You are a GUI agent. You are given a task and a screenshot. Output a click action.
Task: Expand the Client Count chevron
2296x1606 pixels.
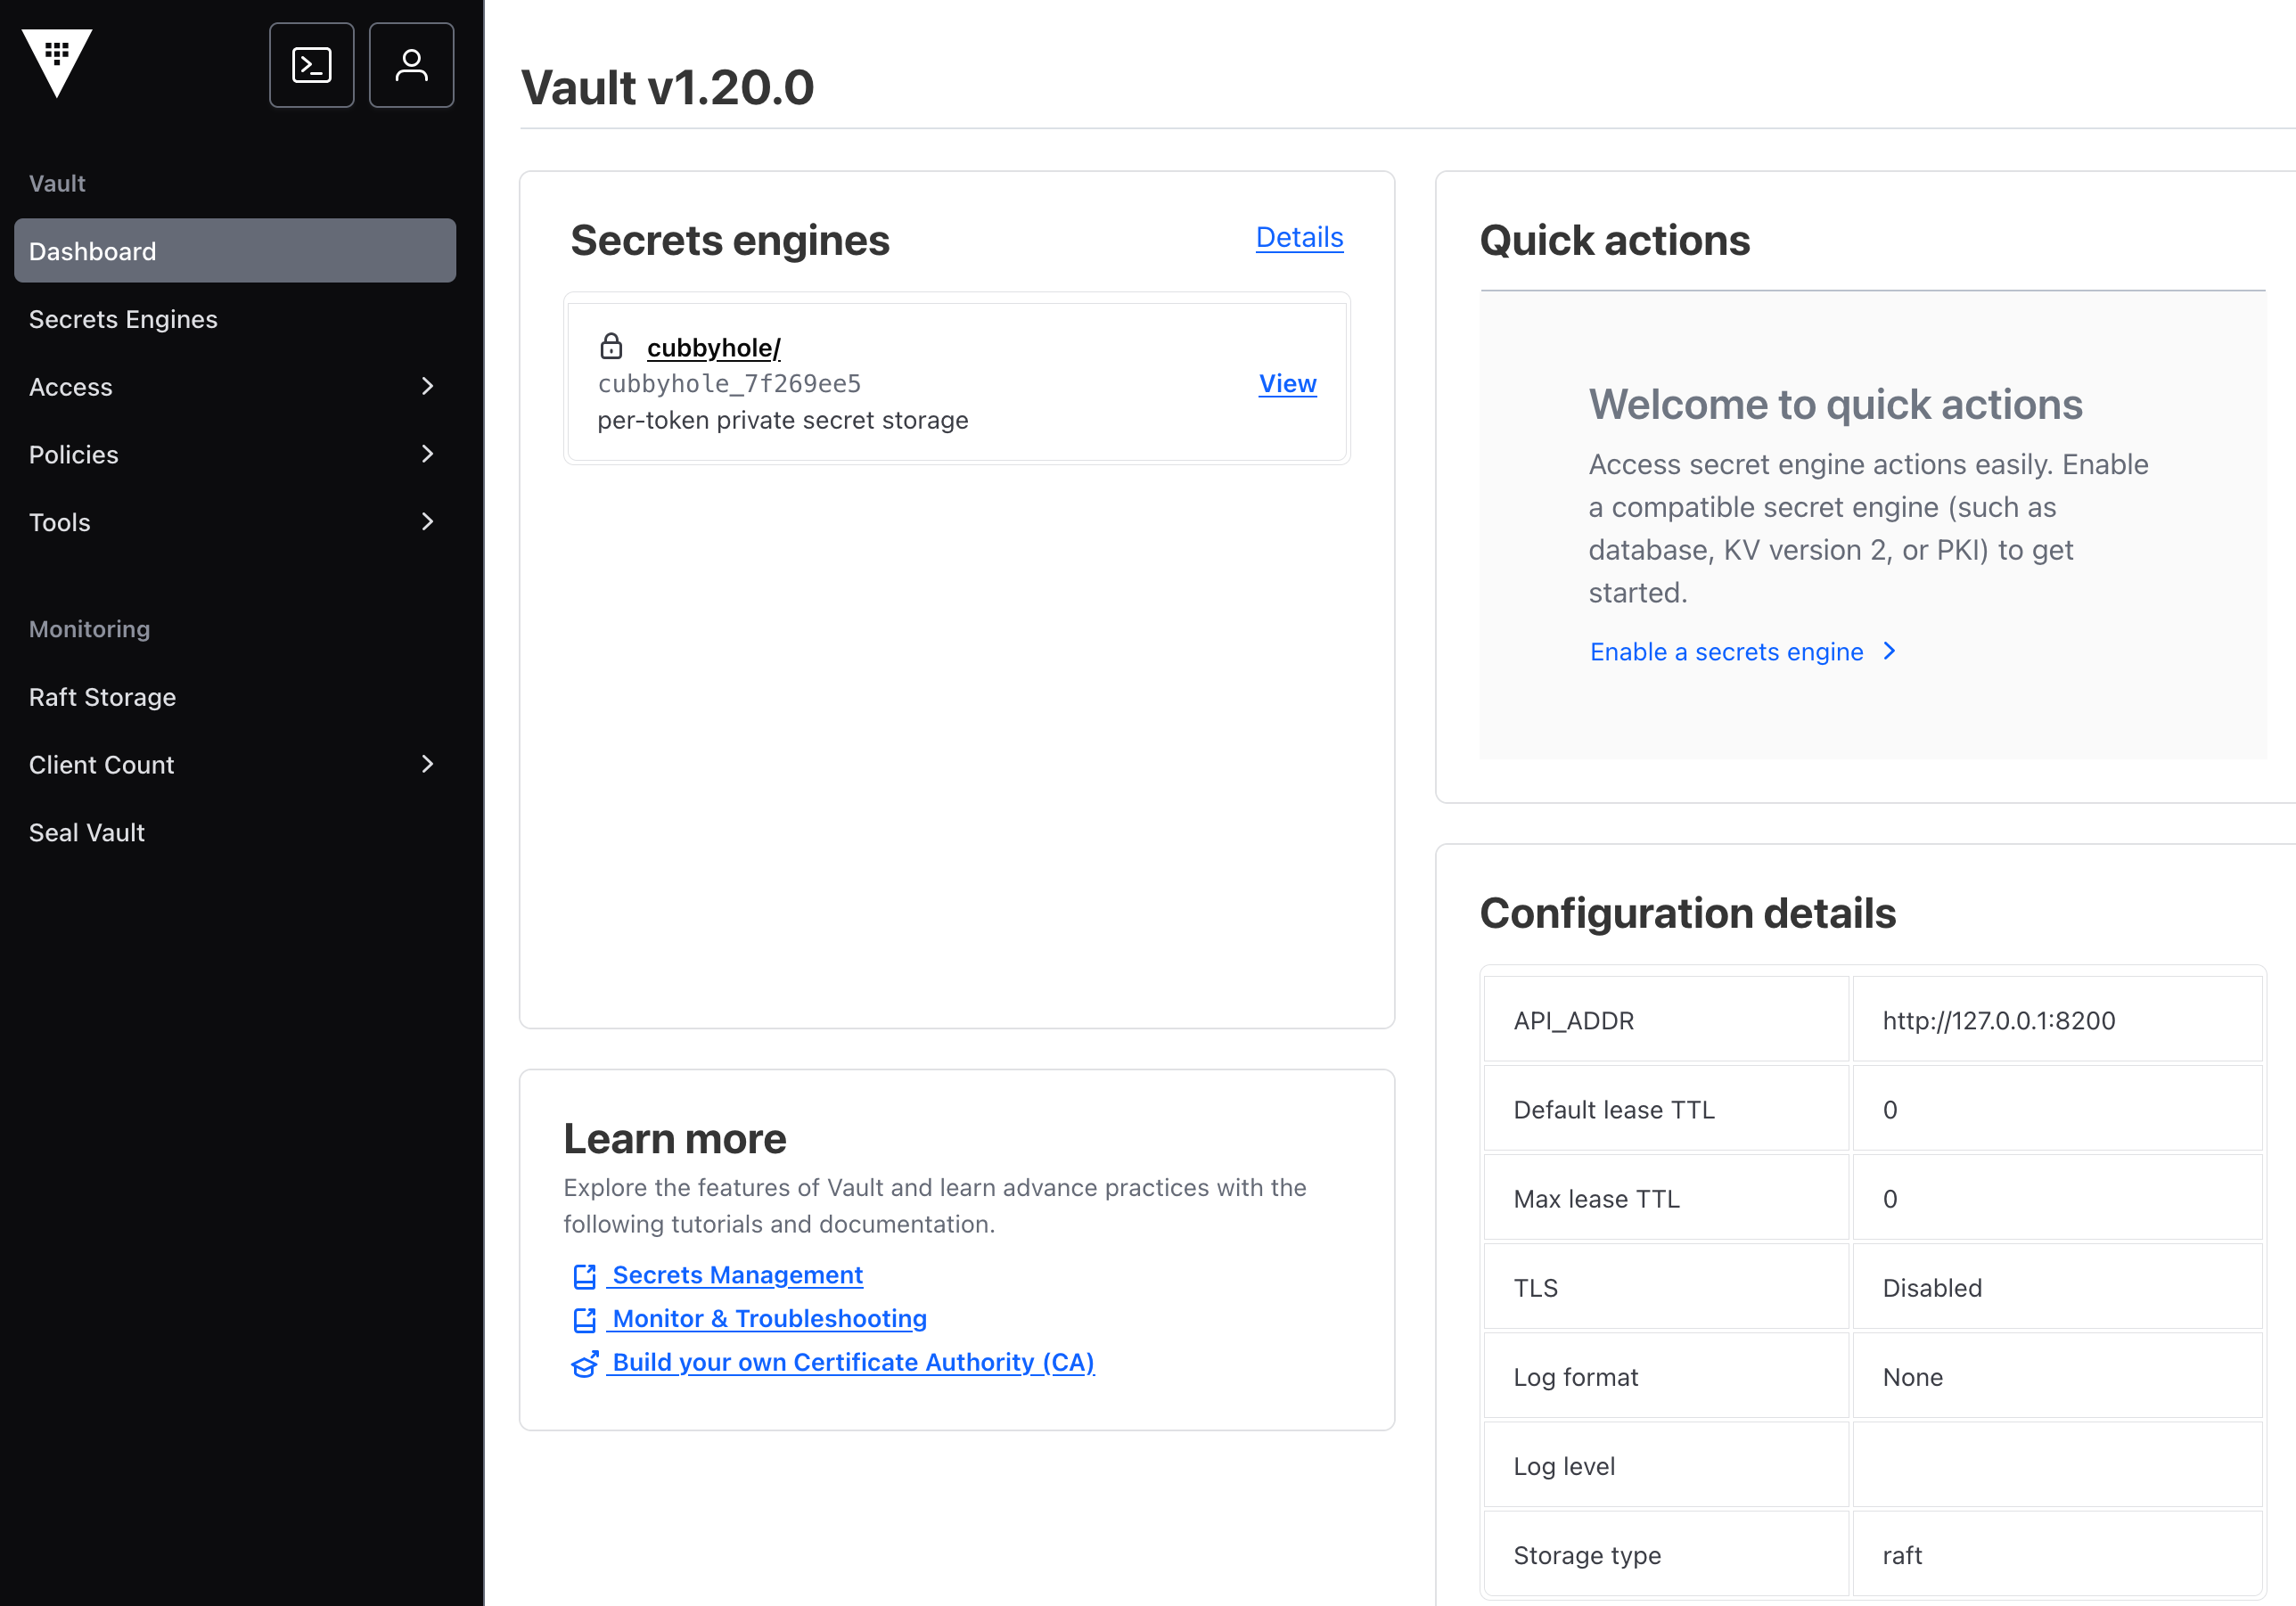427,765
